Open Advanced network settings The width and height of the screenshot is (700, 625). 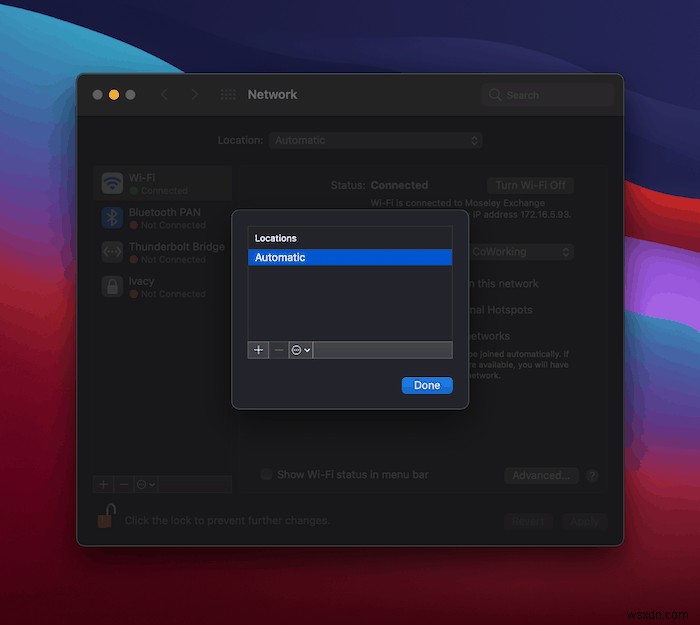[x=541, y=475]
